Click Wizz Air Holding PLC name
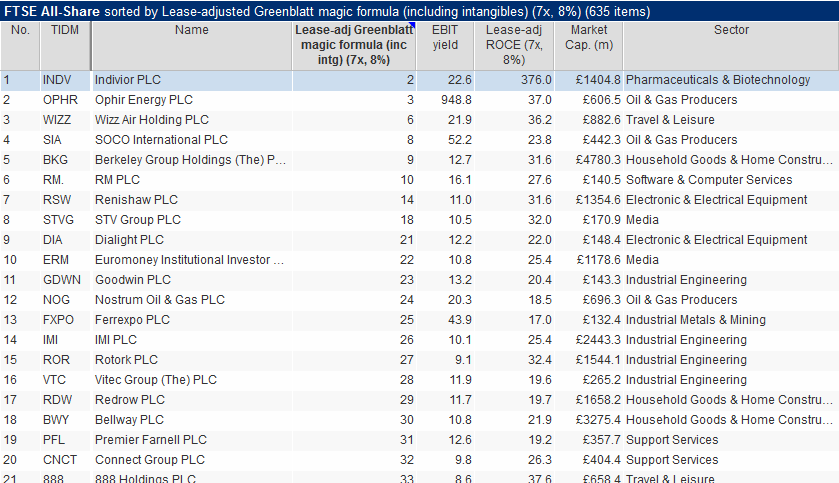Viewport: 839px width, 483px height. pyautogui.click(x=192, y=120)
